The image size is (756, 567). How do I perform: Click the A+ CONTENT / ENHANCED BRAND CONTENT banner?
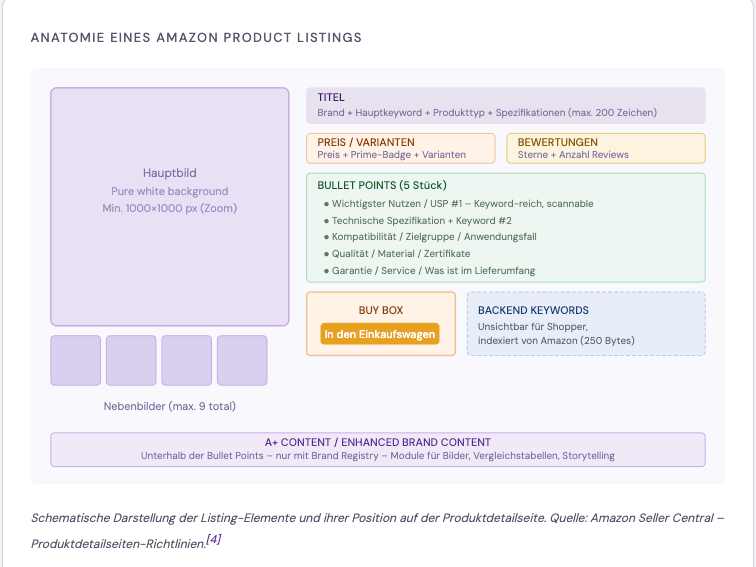pos(378,450)
